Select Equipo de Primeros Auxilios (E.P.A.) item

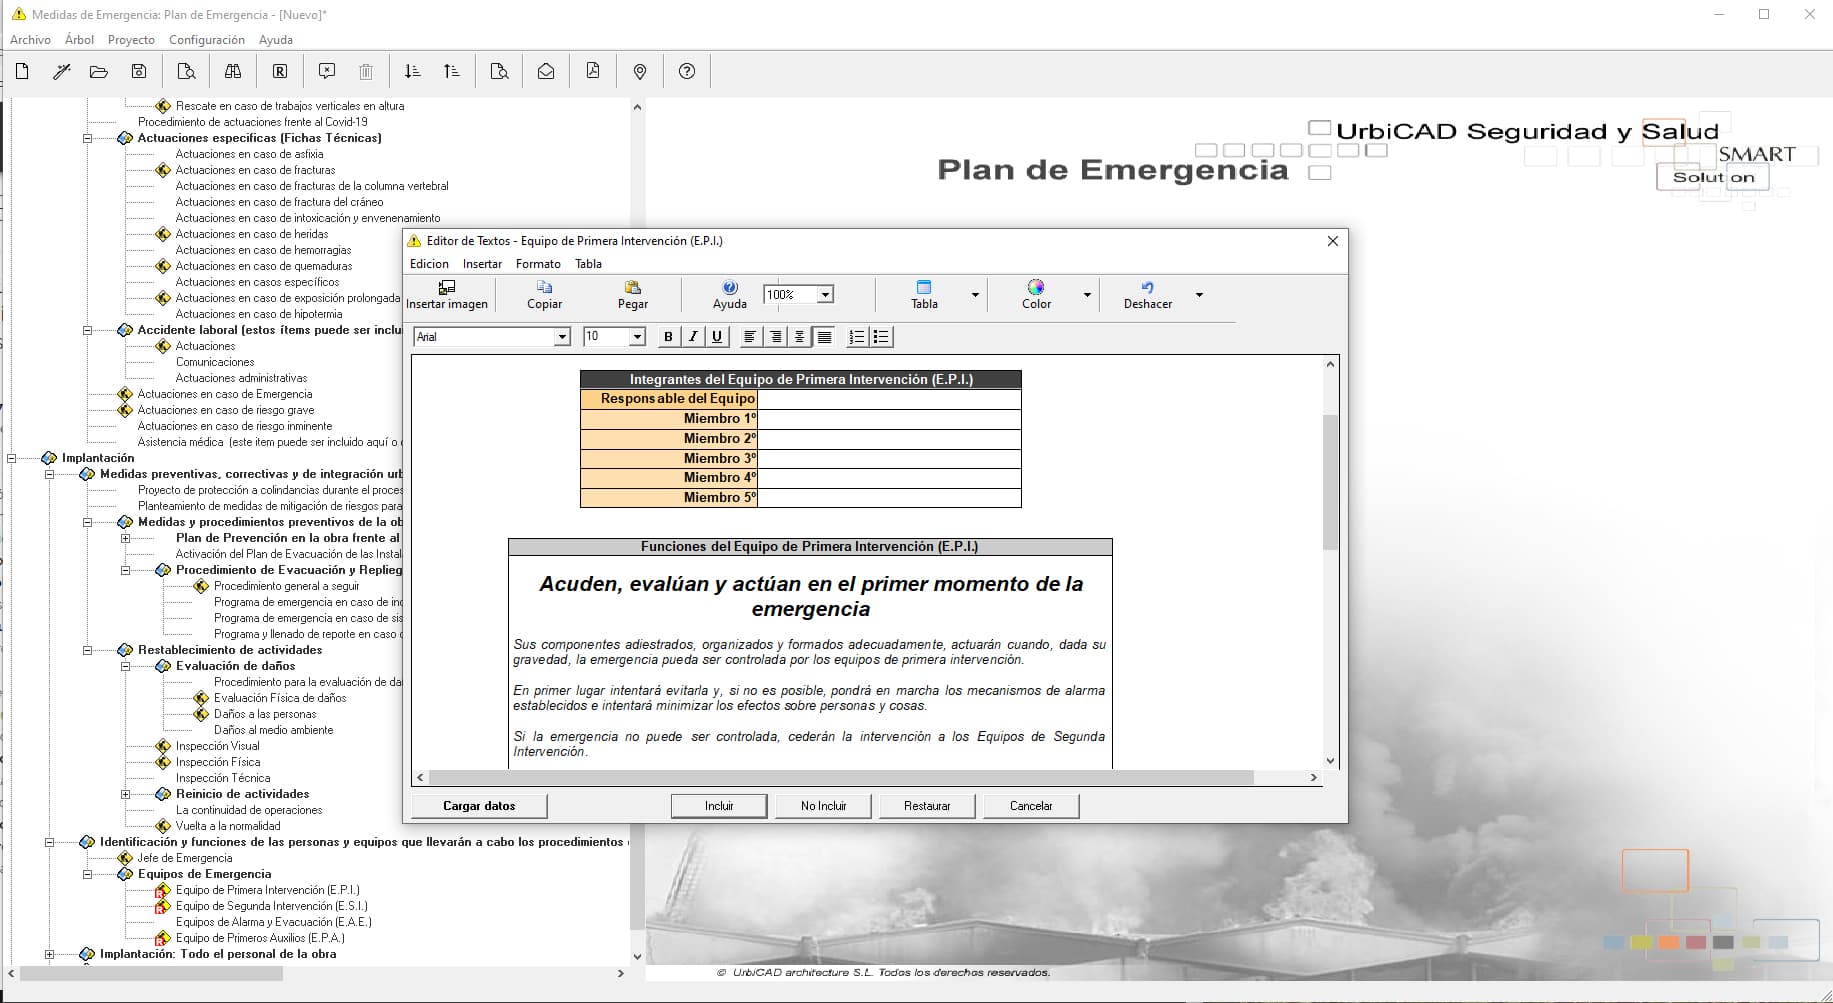(260, 938)
